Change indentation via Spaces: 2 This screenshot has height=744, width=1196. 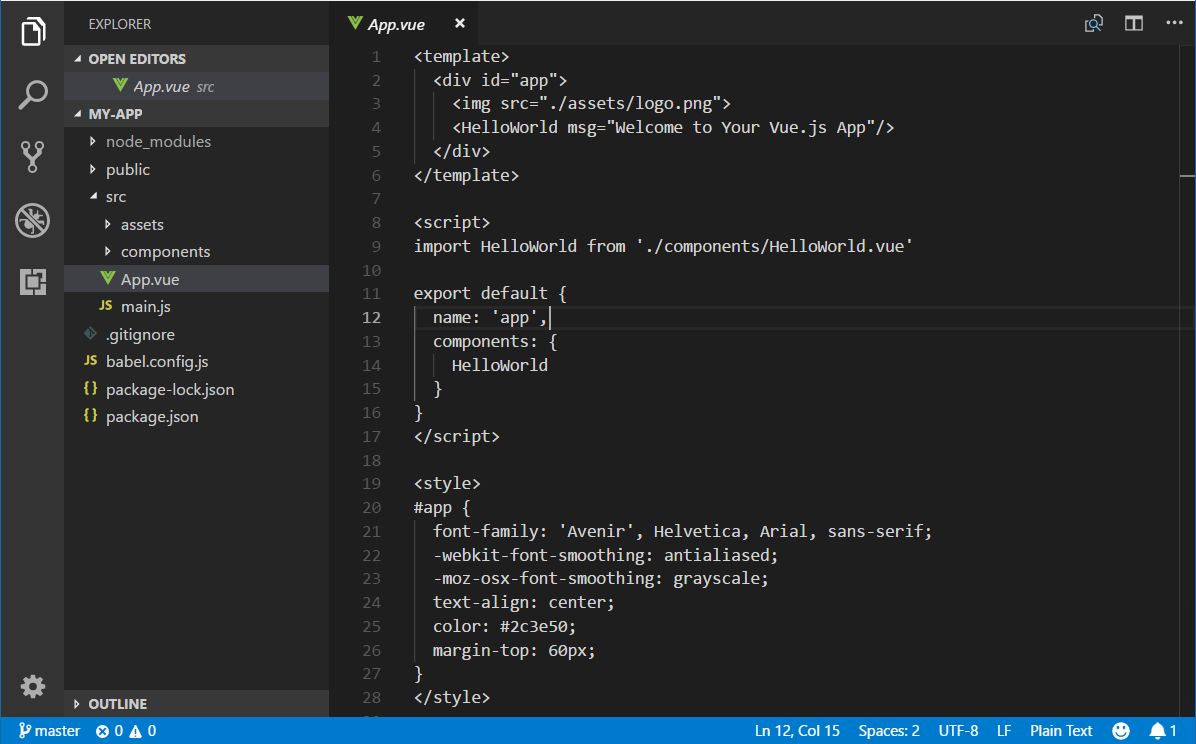pyautogui.click(x=889, y=731)
